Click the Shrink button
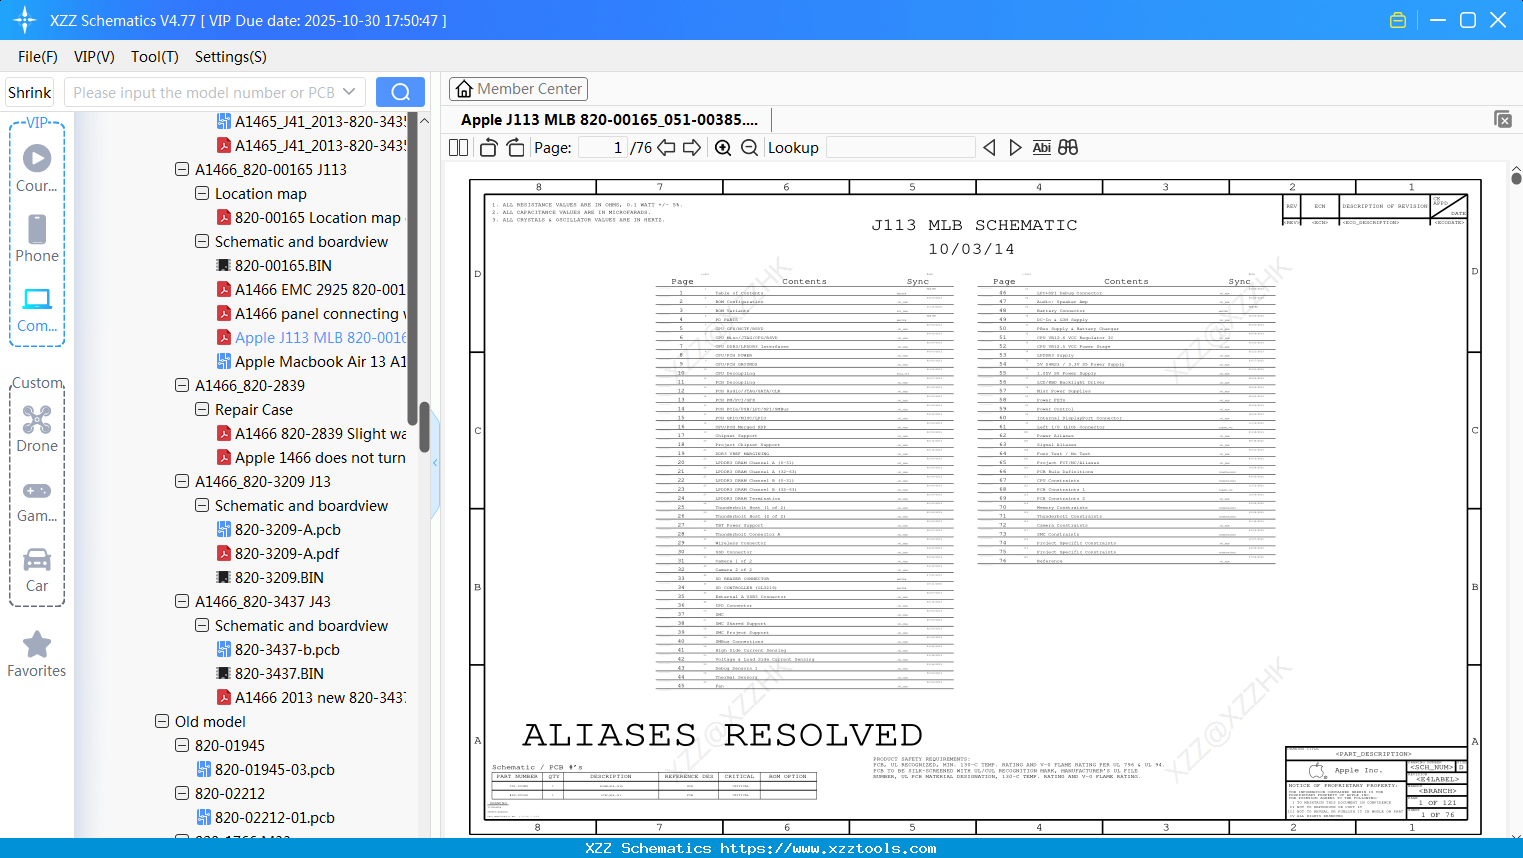 (x=29, y=92)
